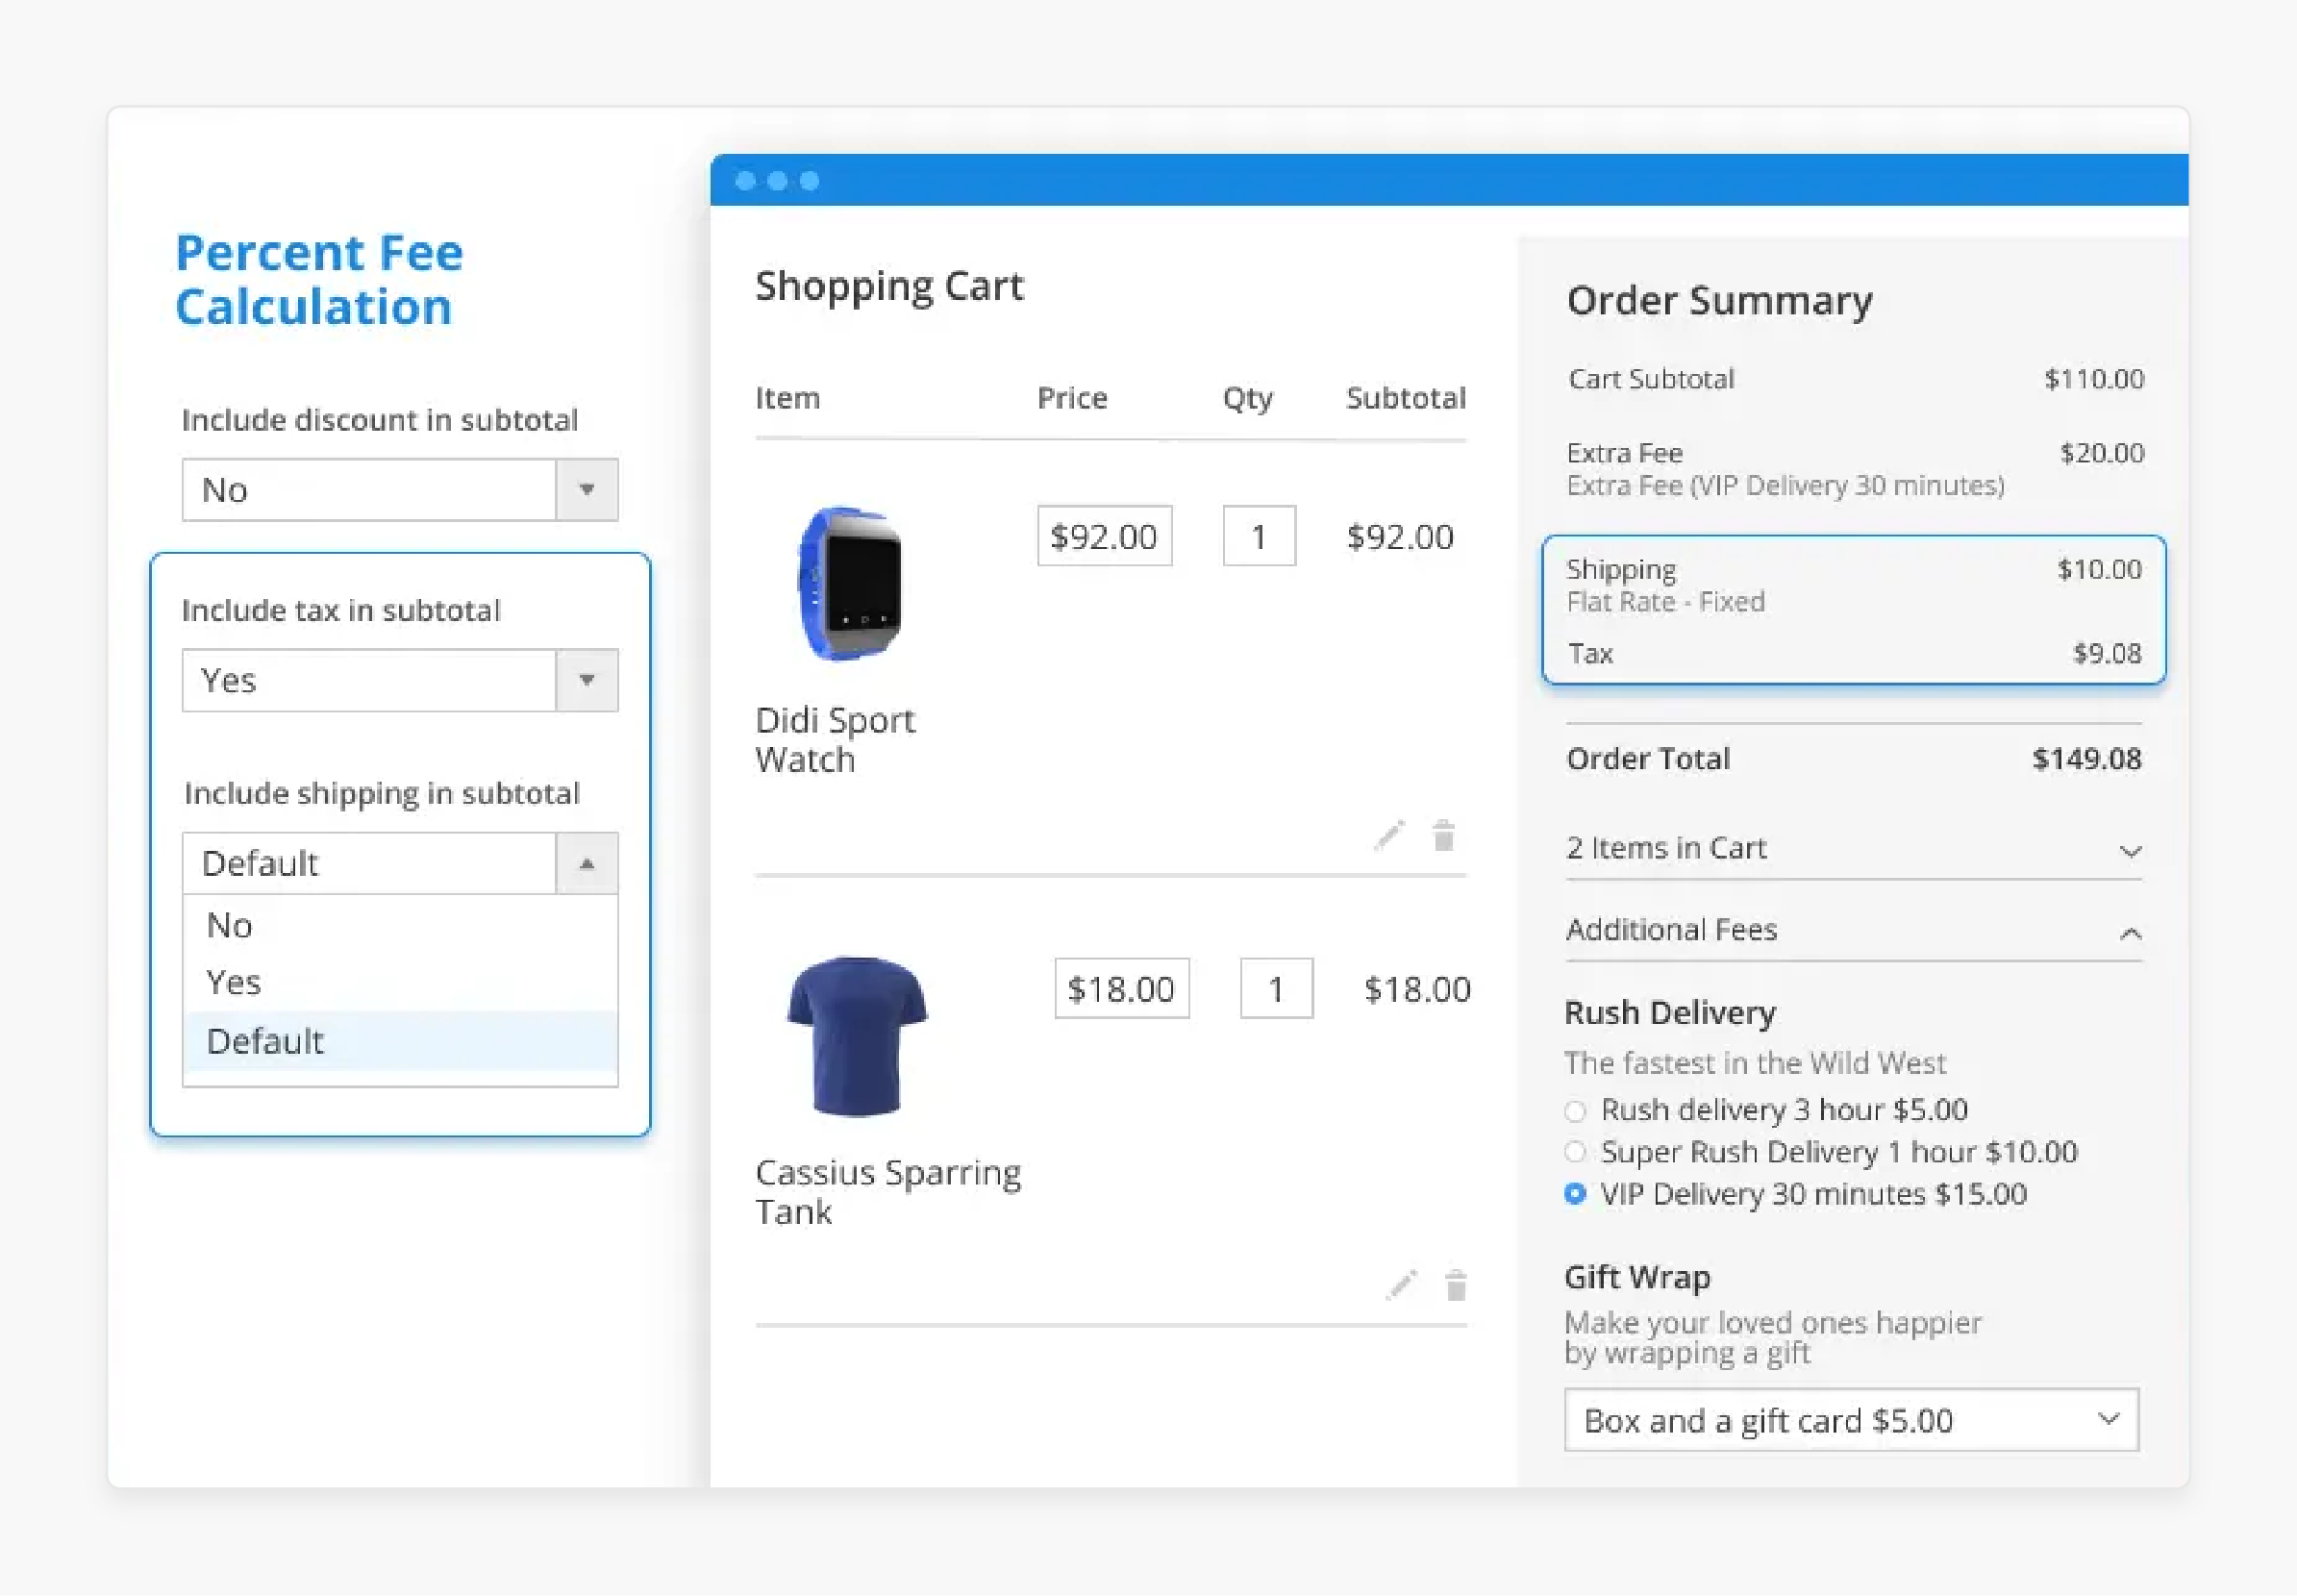
Task: Remove the Cassius Sparring Tank from cart
Action: 1456,1285
